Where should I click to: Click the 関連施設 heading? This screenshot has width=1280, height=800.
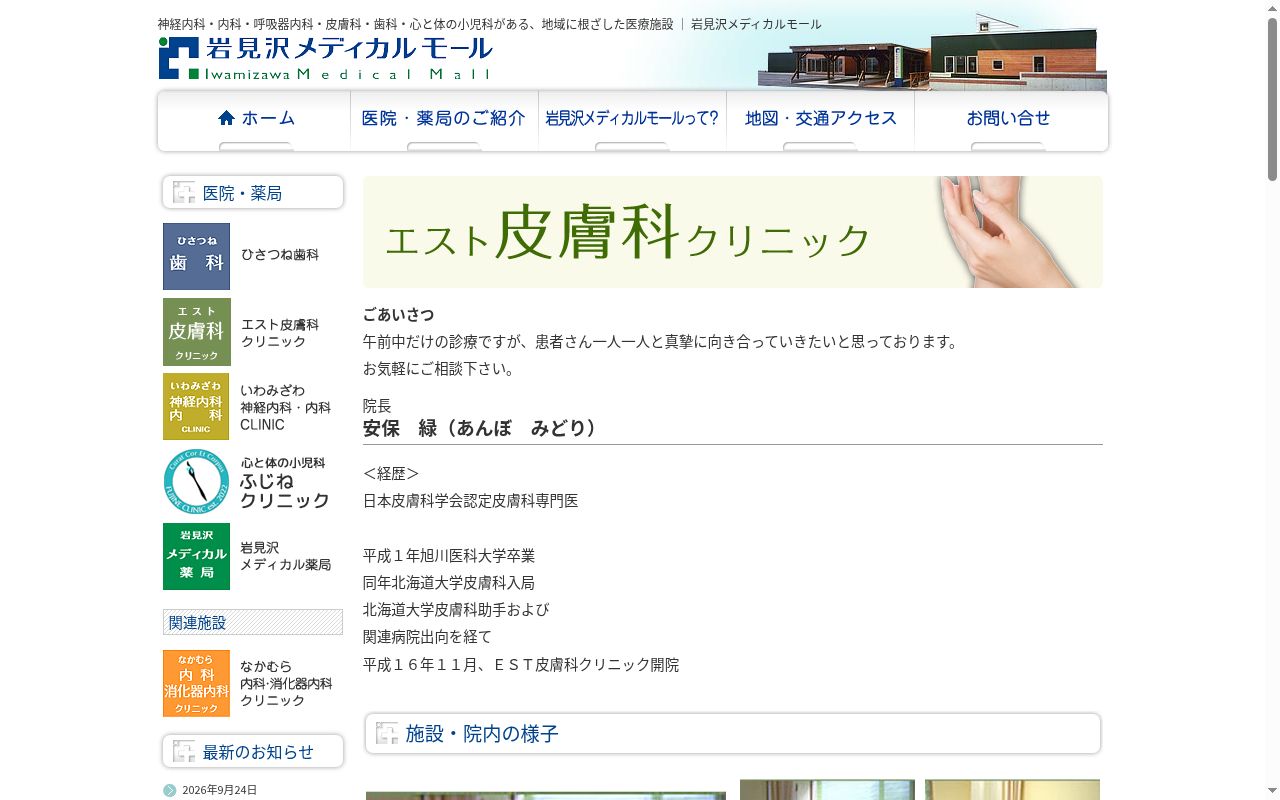(253, 622)
